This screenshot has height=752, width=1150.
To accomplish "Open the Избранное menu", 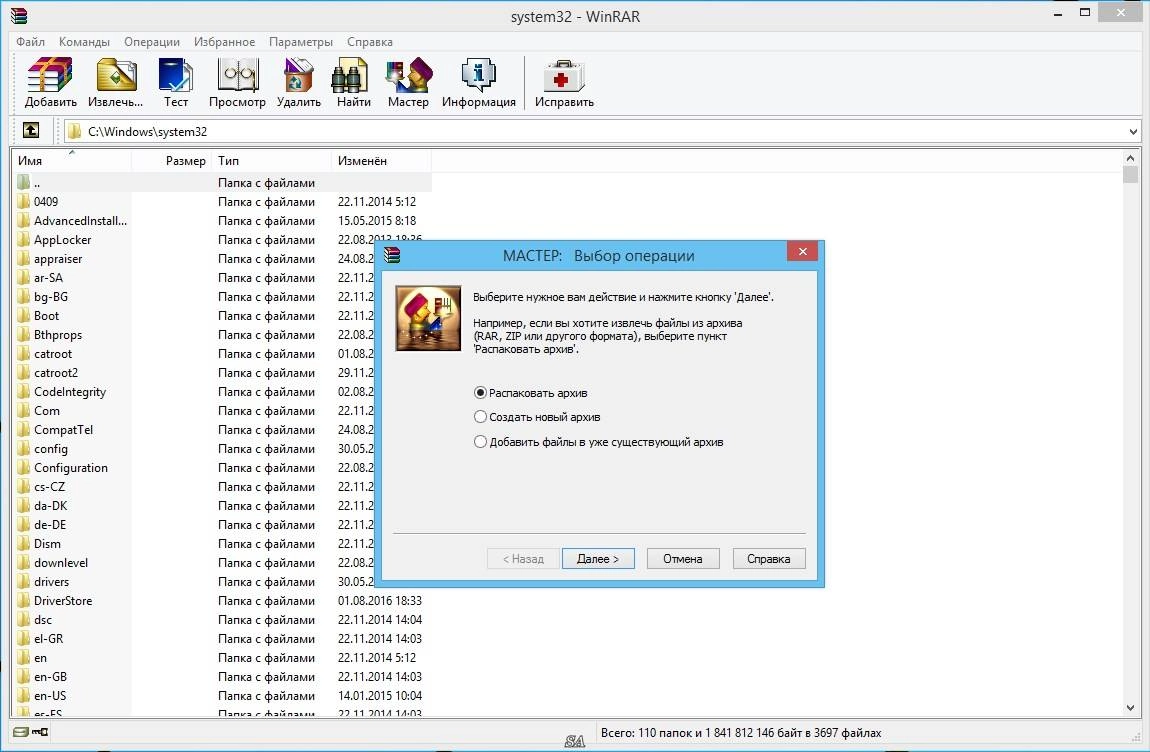I will tap(224, 42).
